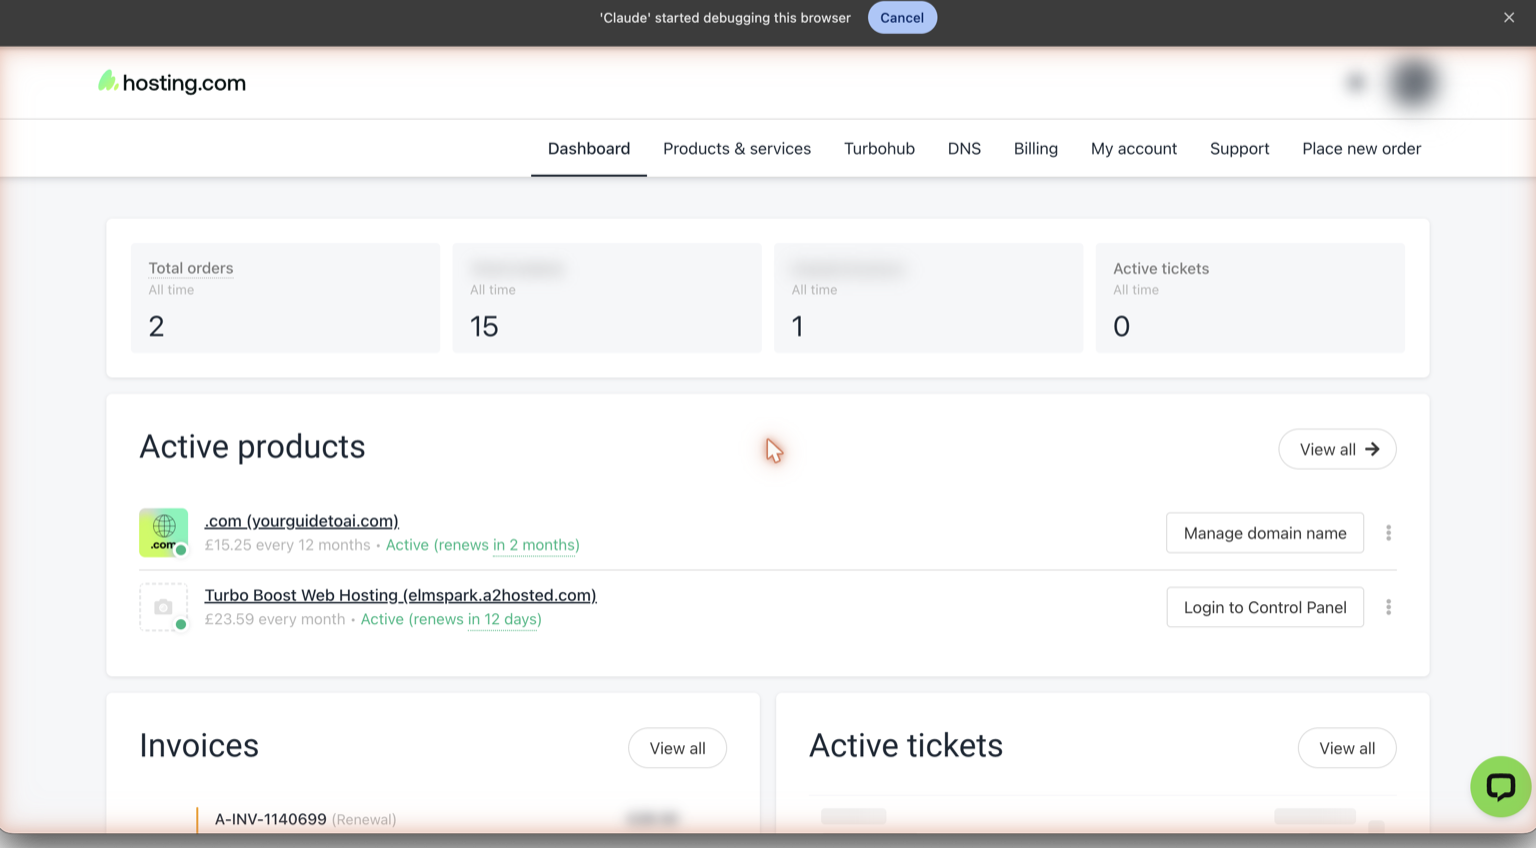The image size is (1536, 848).
Task: Click the '£15.25 every 12 months' price text
Action: [288, 545]
